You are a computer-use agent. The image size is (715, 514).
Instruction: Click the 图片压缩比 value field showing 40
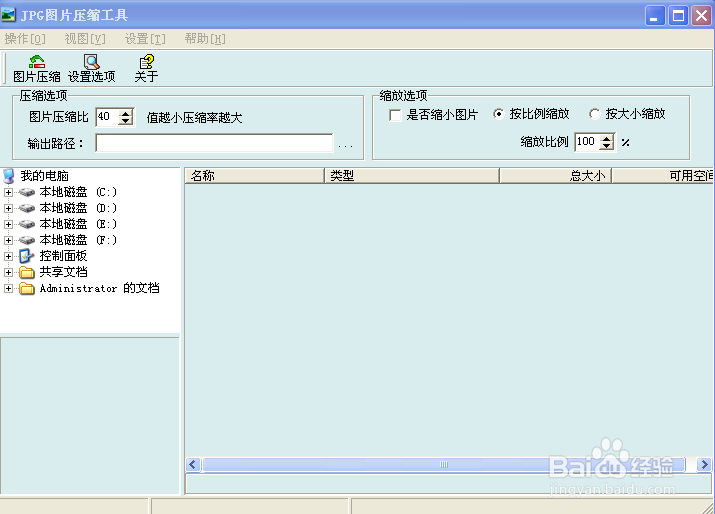pyautogui.click(x=107, y=117)
